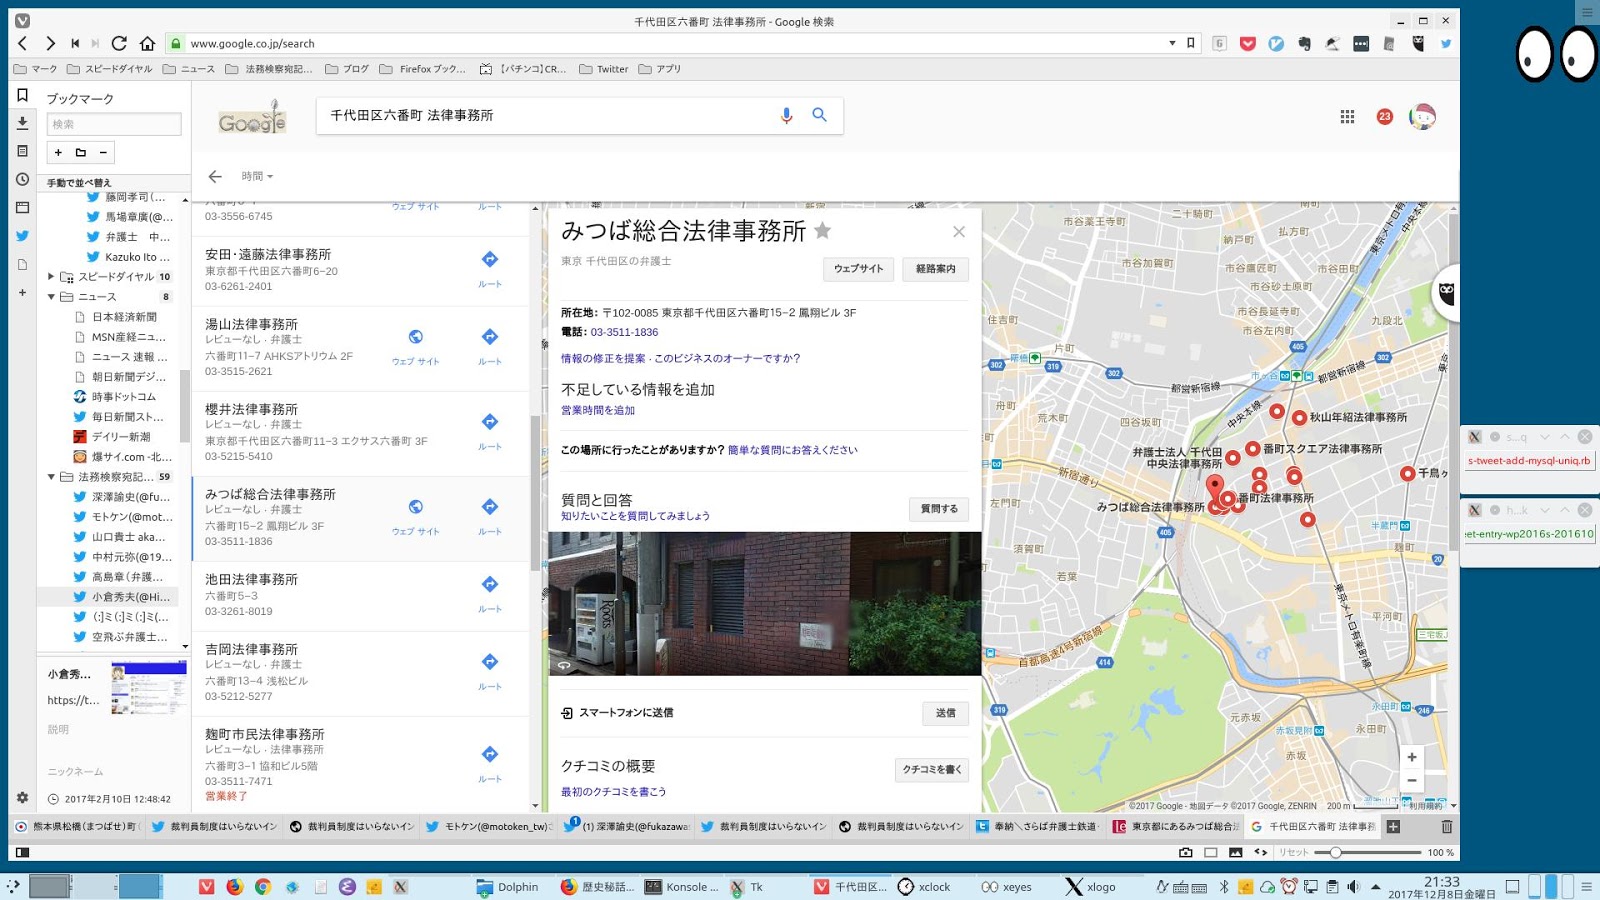
Task: Add a new web panel with plus
Action: [x=22, y=293]
